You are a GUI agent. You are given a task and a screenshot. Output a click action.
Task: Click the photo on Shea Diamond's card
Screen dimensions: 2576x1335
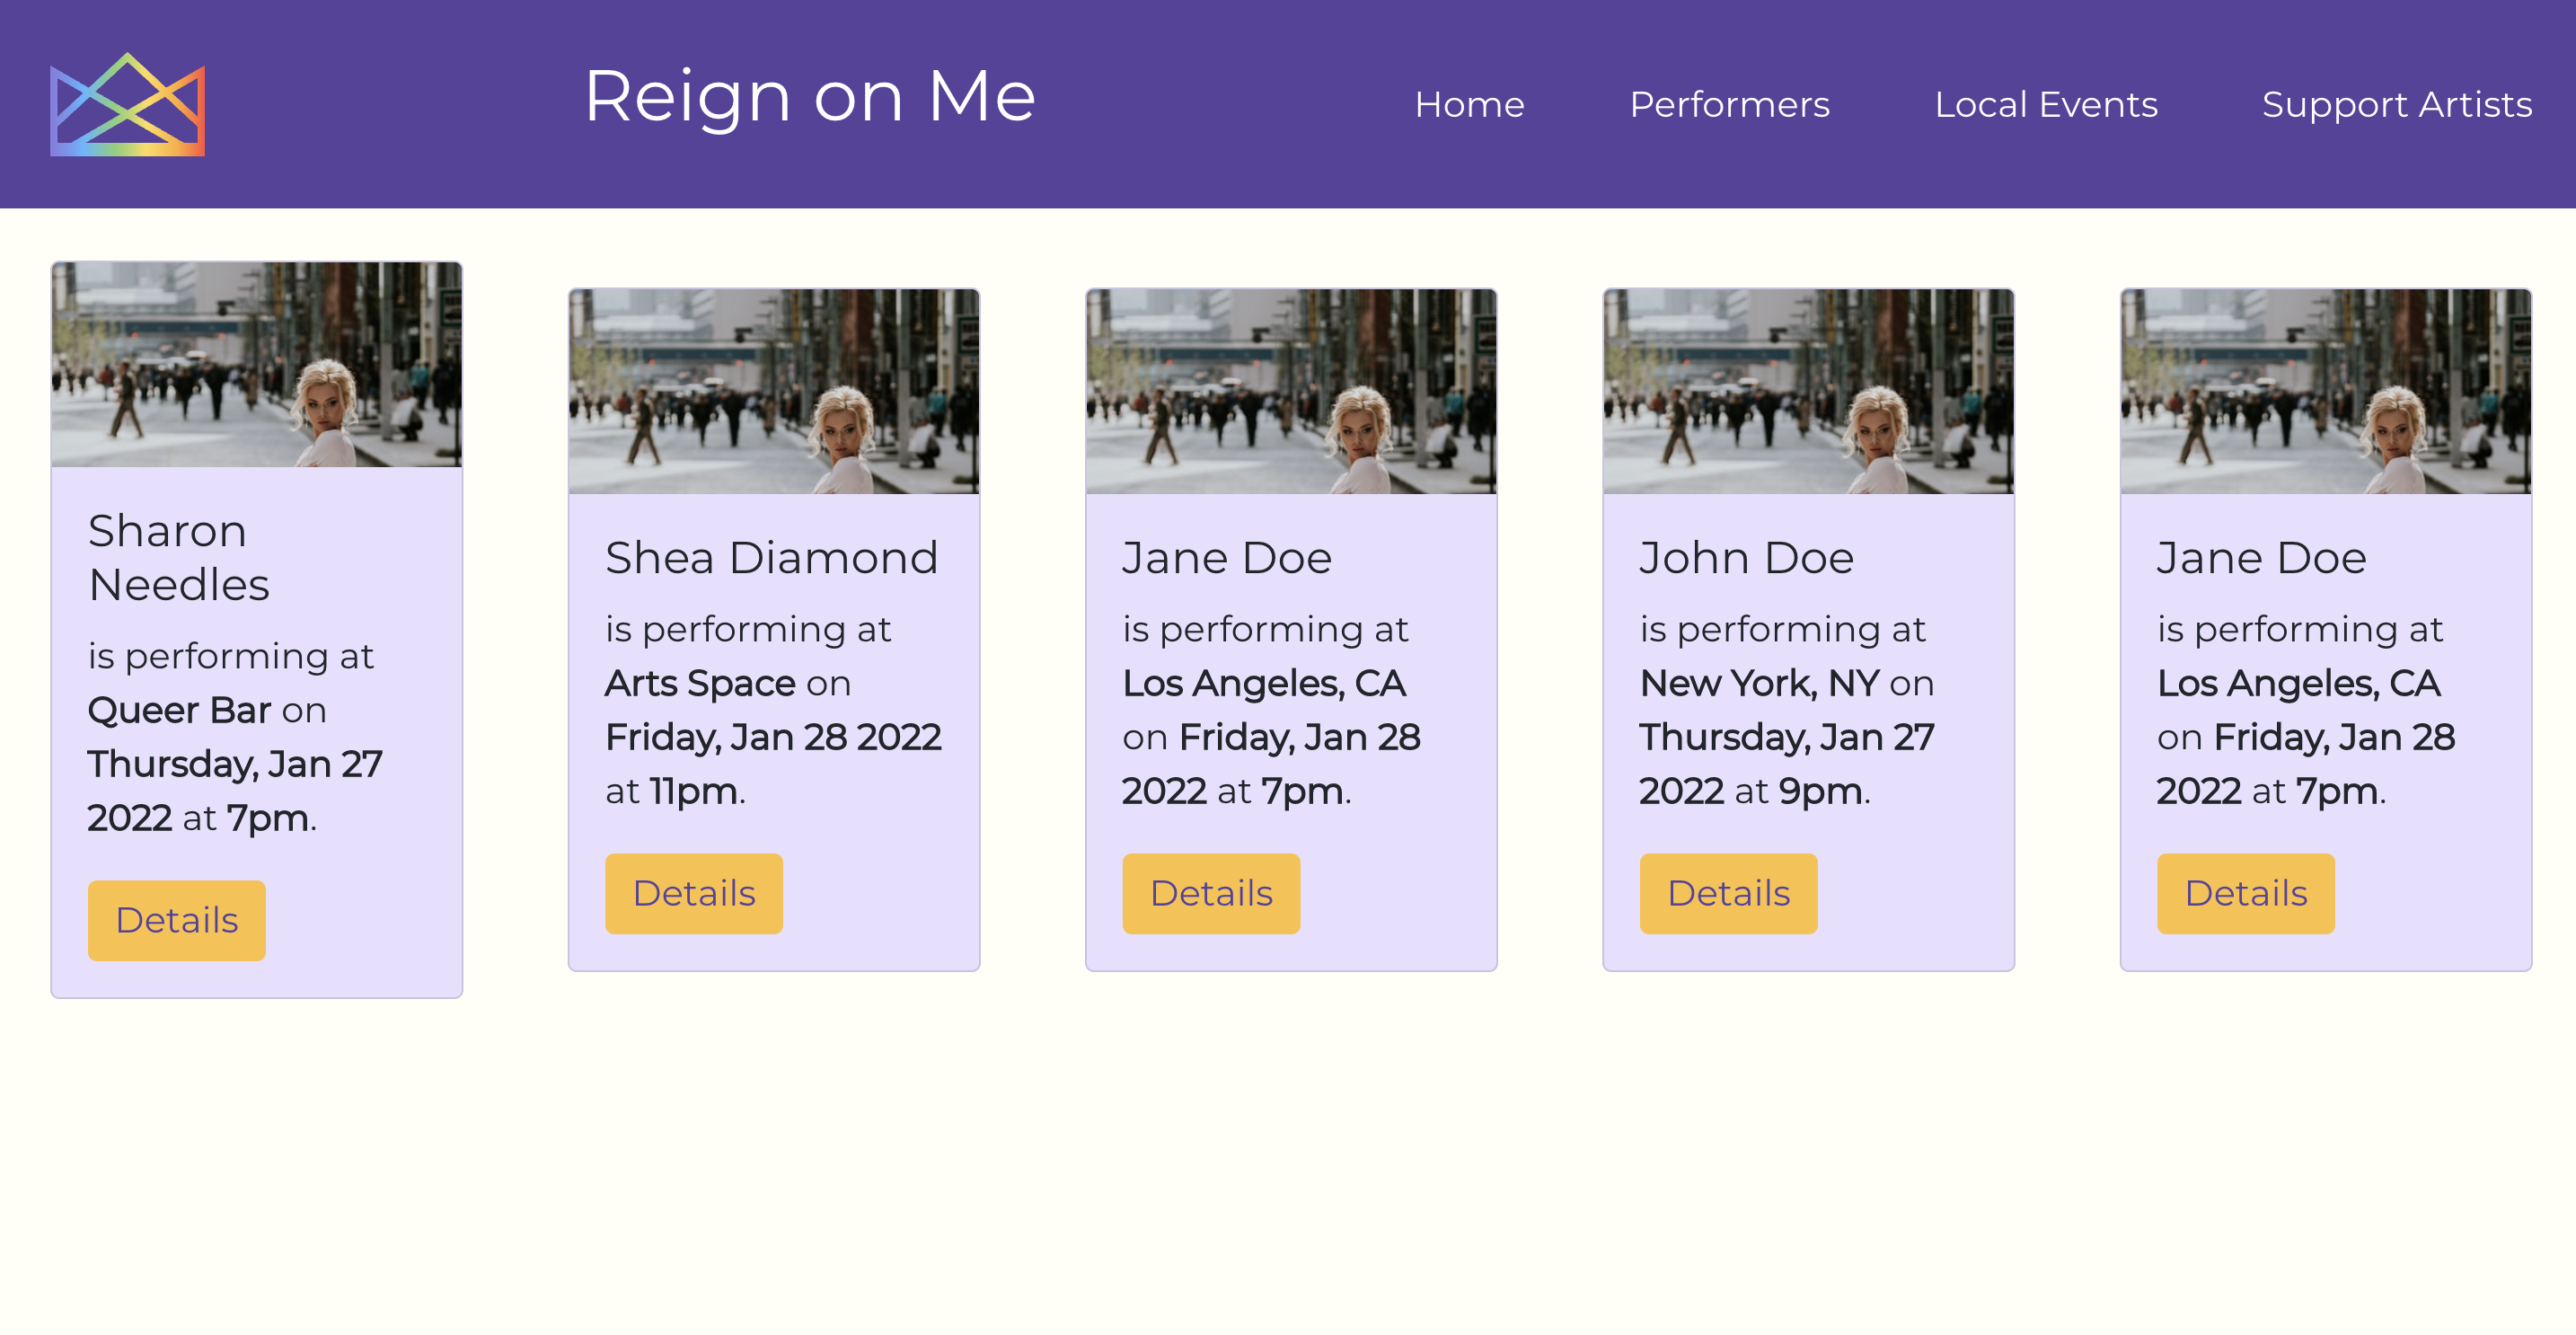pyautogui.click(x=774, y=391)
